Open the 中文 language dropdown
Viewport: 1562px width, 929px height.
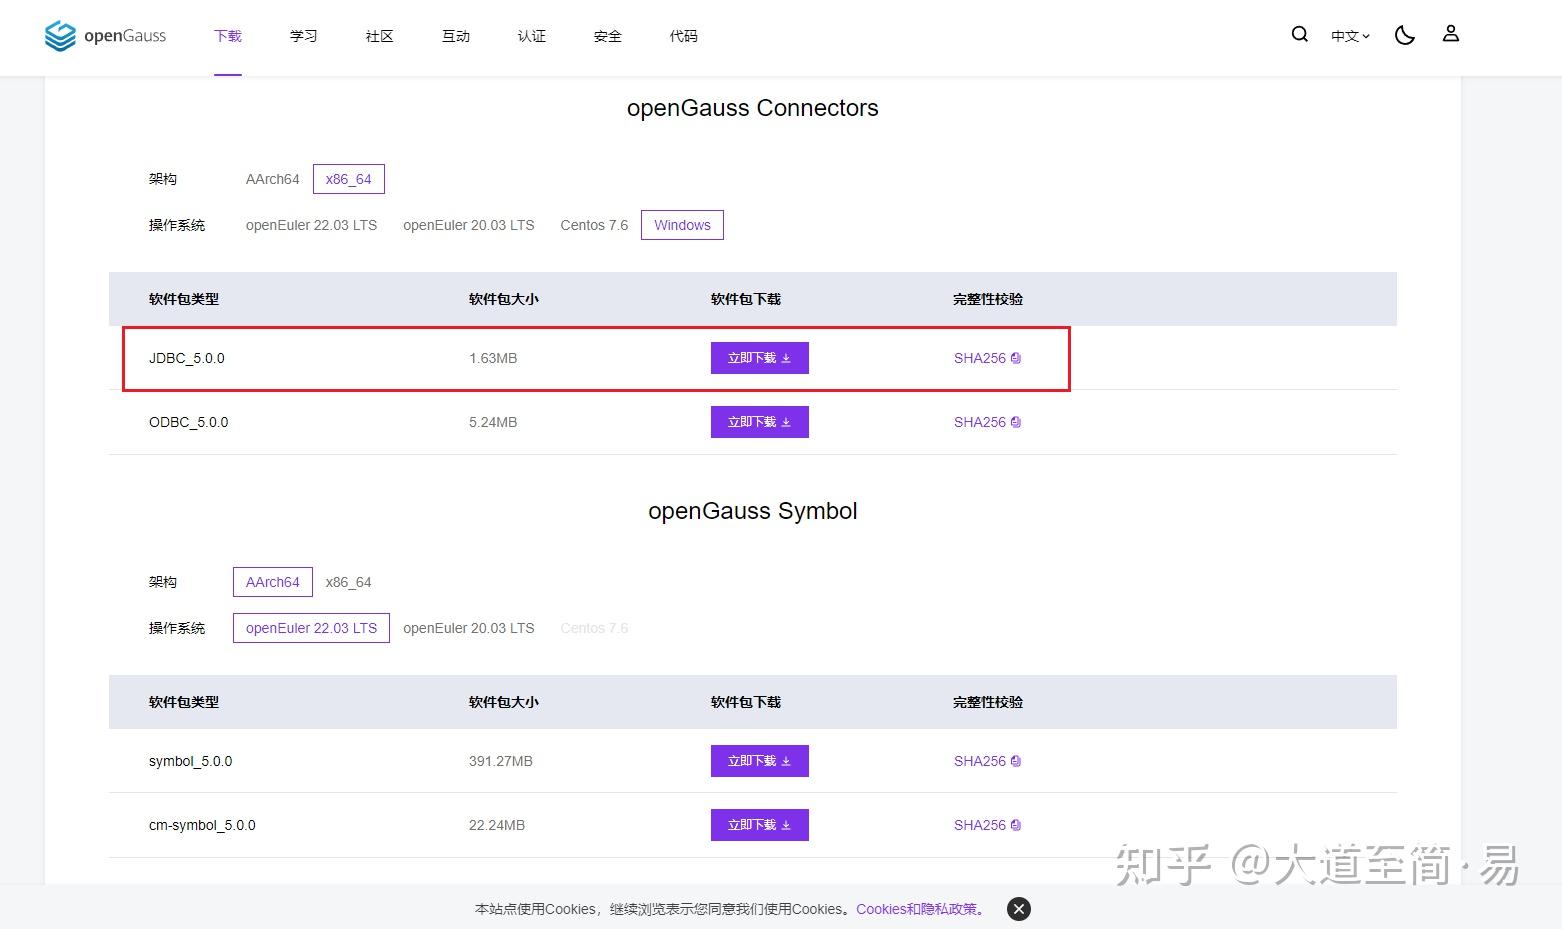[x=1349, y=35]
